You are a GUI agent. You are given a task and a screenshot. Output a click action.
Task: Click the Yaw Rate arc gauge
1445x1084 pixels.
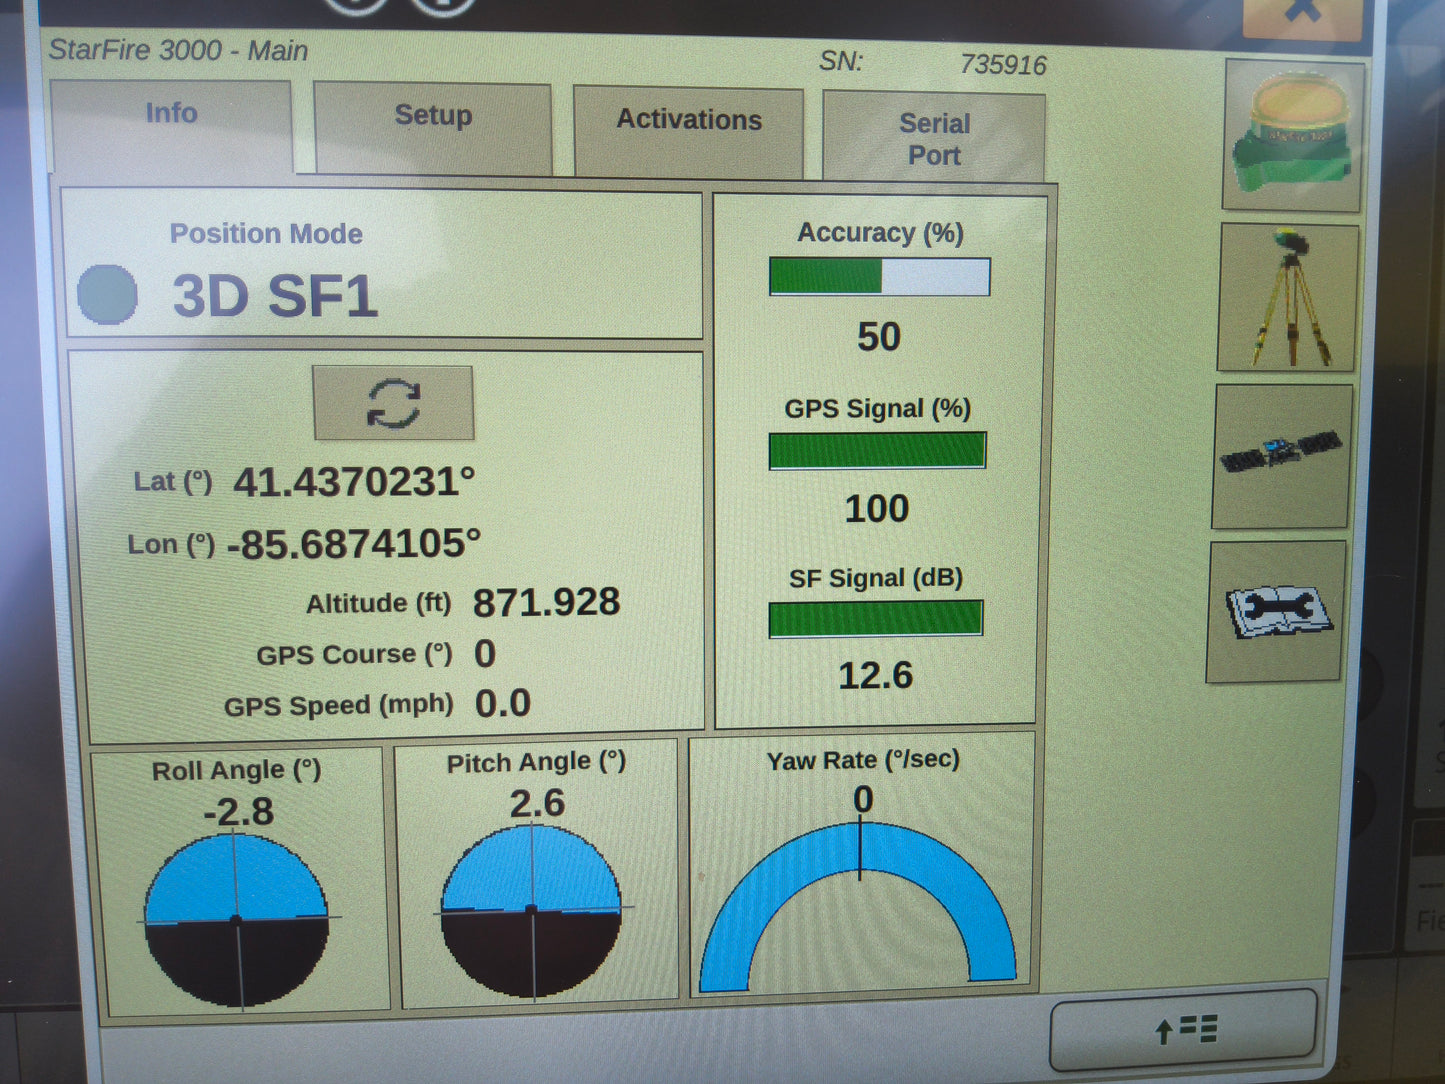pyautogui.click(x=859, y=905)
